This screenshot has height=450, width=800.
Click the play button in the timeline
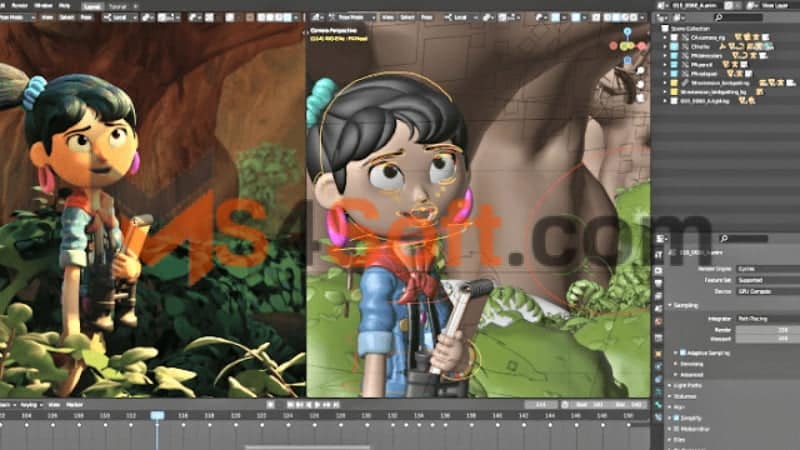317,405
